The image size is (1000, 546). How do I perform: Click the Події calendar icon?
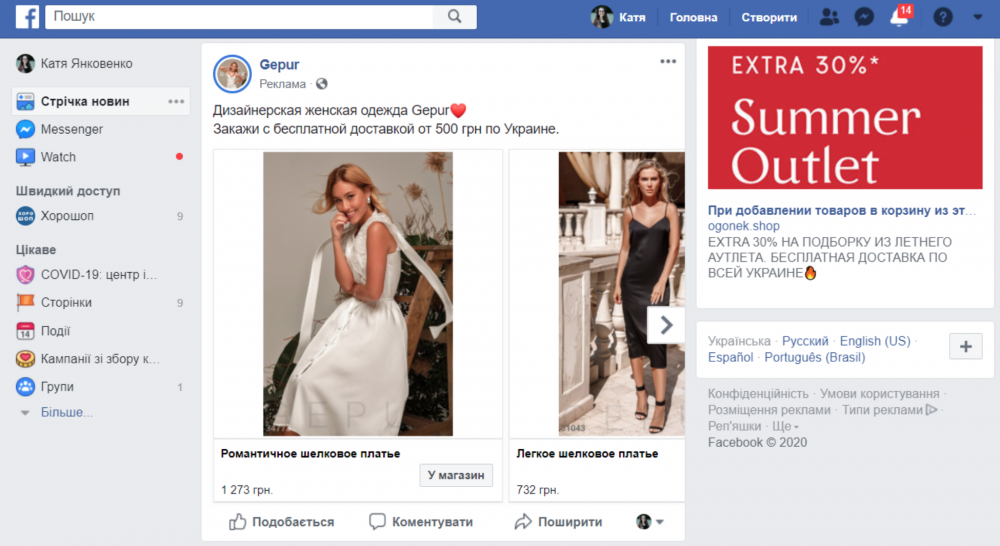point(25,331)
